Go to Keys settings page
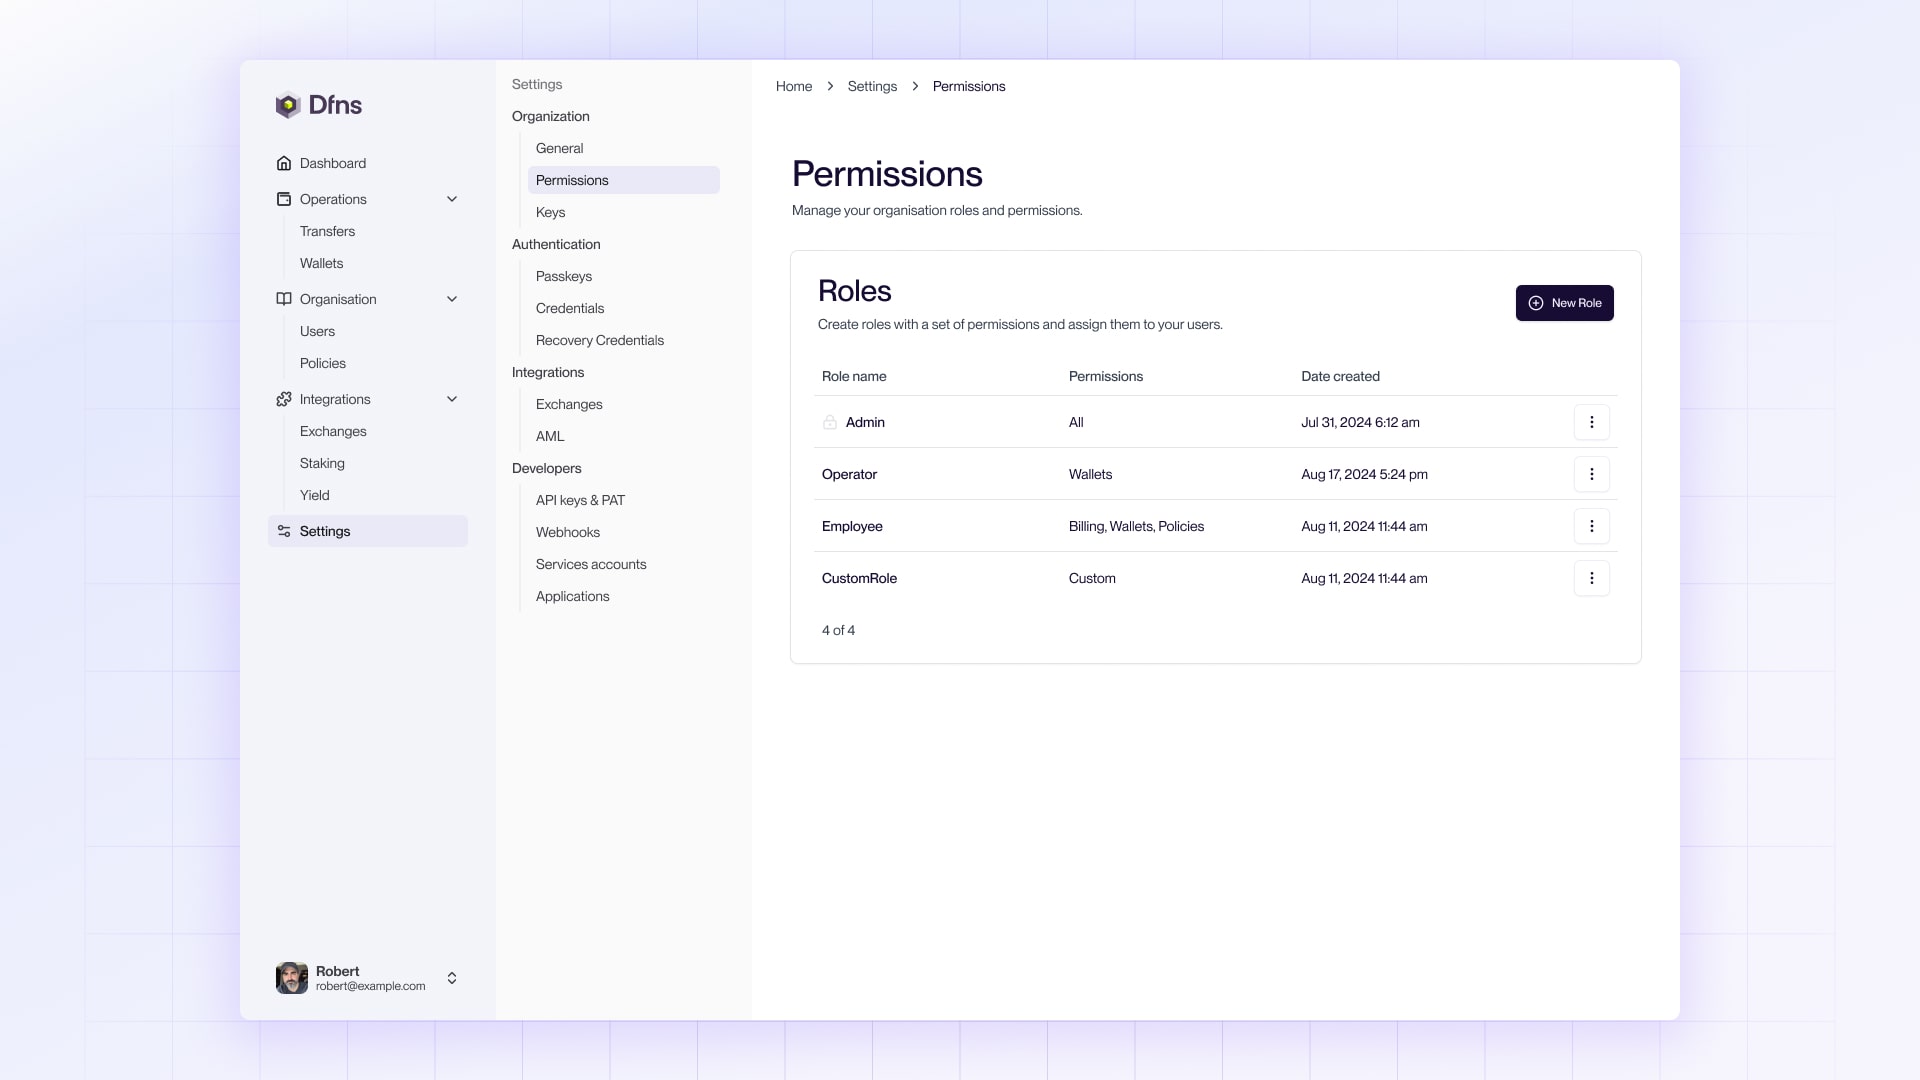The image size is (1920, 1080). pyautogui.click(x=550, y=212)
